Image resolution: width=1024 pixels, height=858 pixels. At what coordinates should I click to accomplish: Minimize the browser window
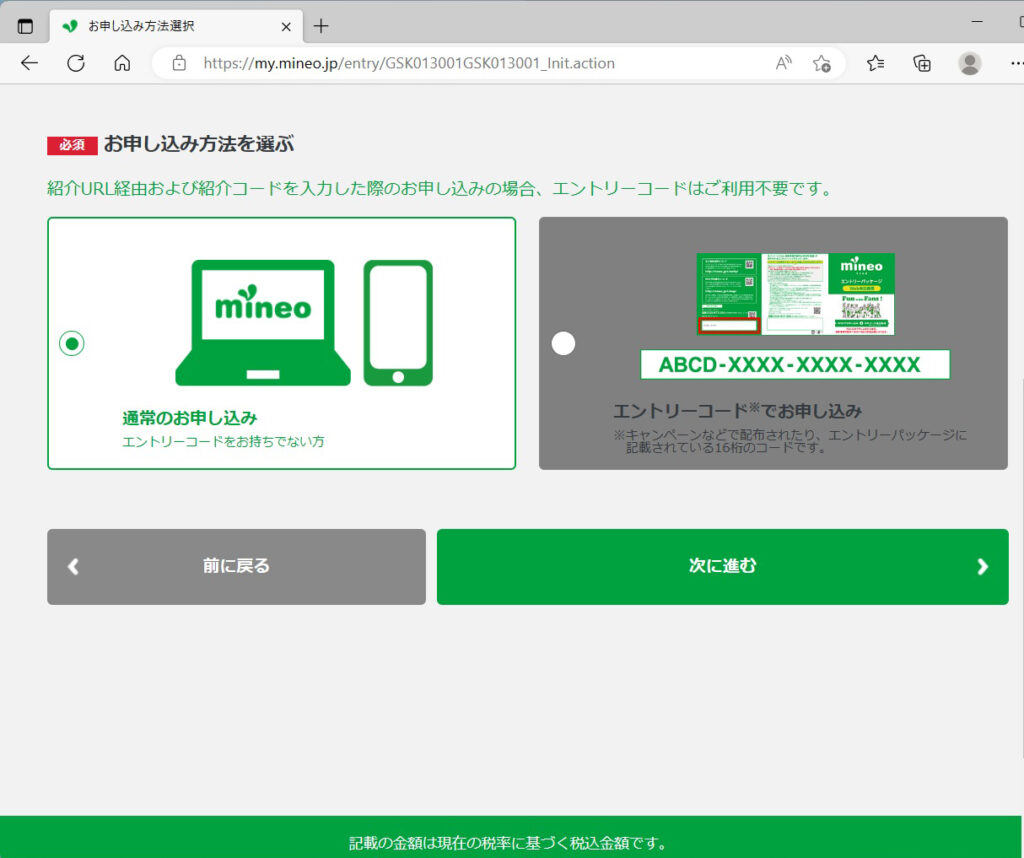[x=977, y=22]
